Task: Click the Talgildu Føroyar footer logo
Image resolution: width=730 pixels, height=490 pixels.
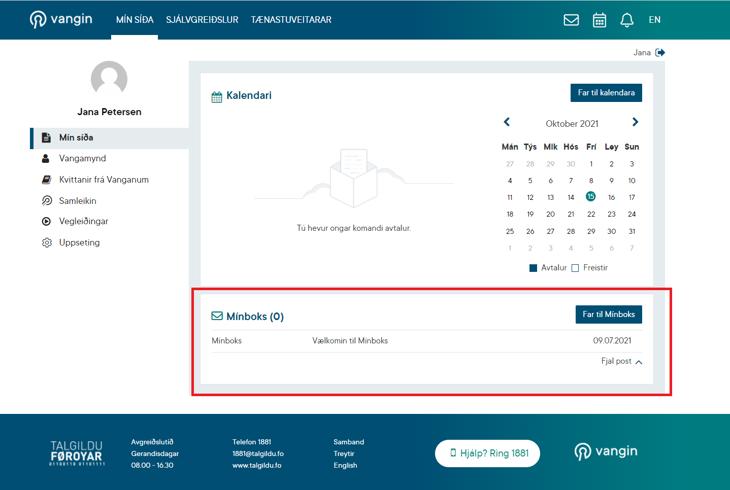Action: pyautogui.click(x=76, y=453)
